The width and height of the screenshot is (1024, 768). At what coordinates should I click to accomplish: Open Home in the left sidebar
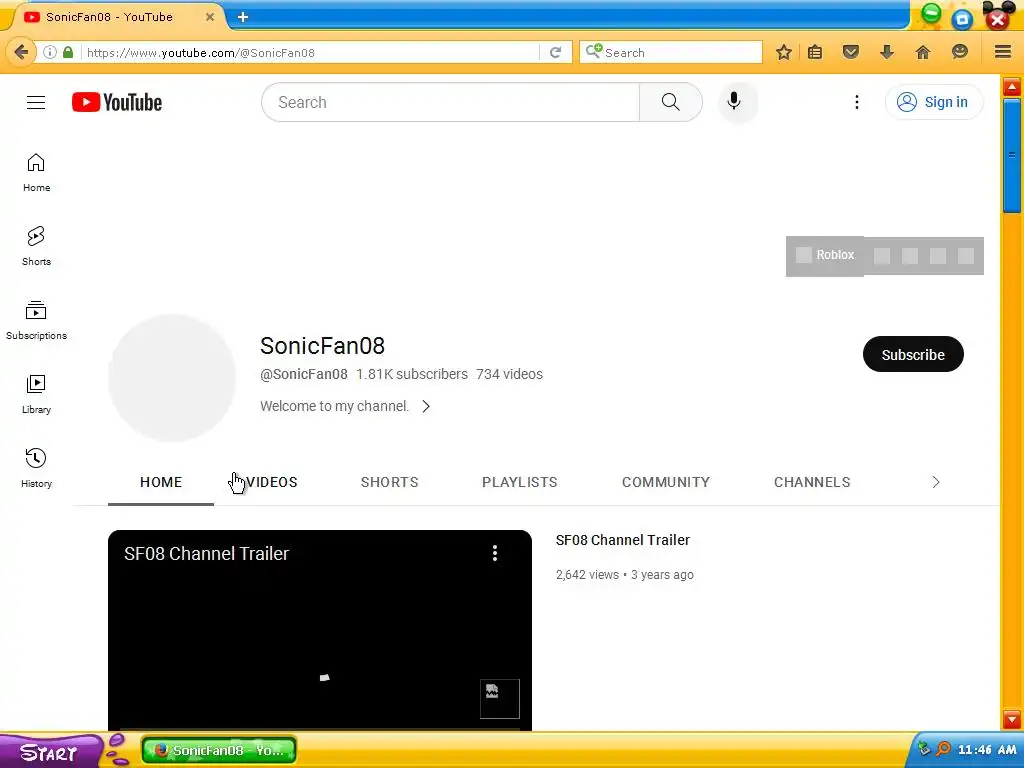tap(36, 172)
